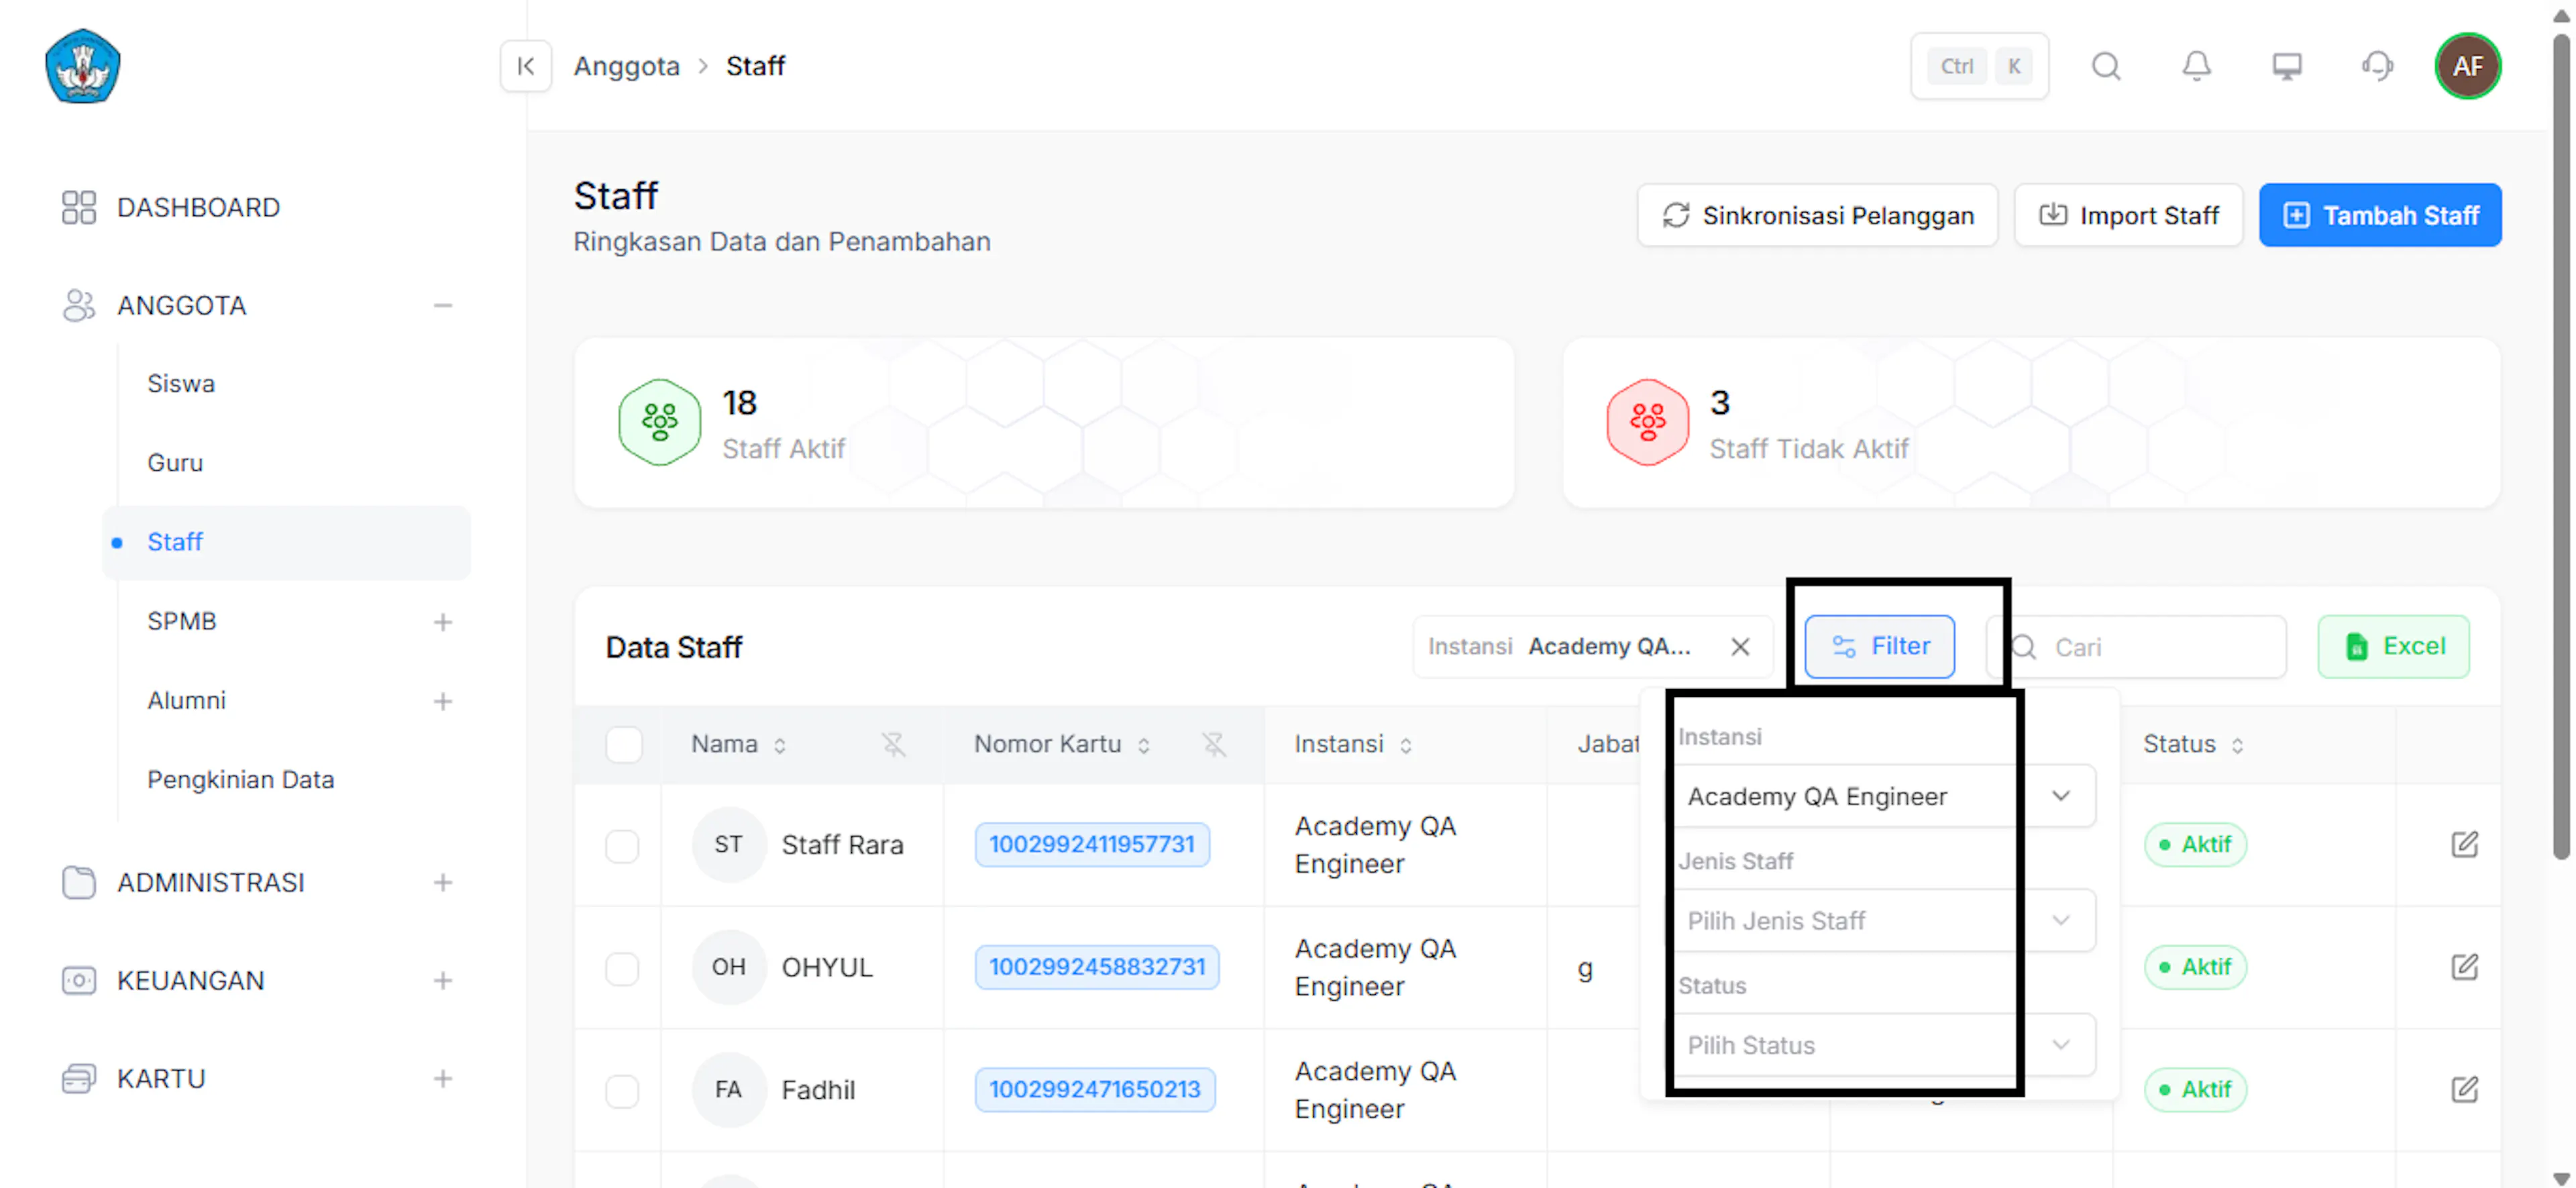Open the Siswa menu item
The height and width of the screenshot is (1188, 2576).
[181, 383]
